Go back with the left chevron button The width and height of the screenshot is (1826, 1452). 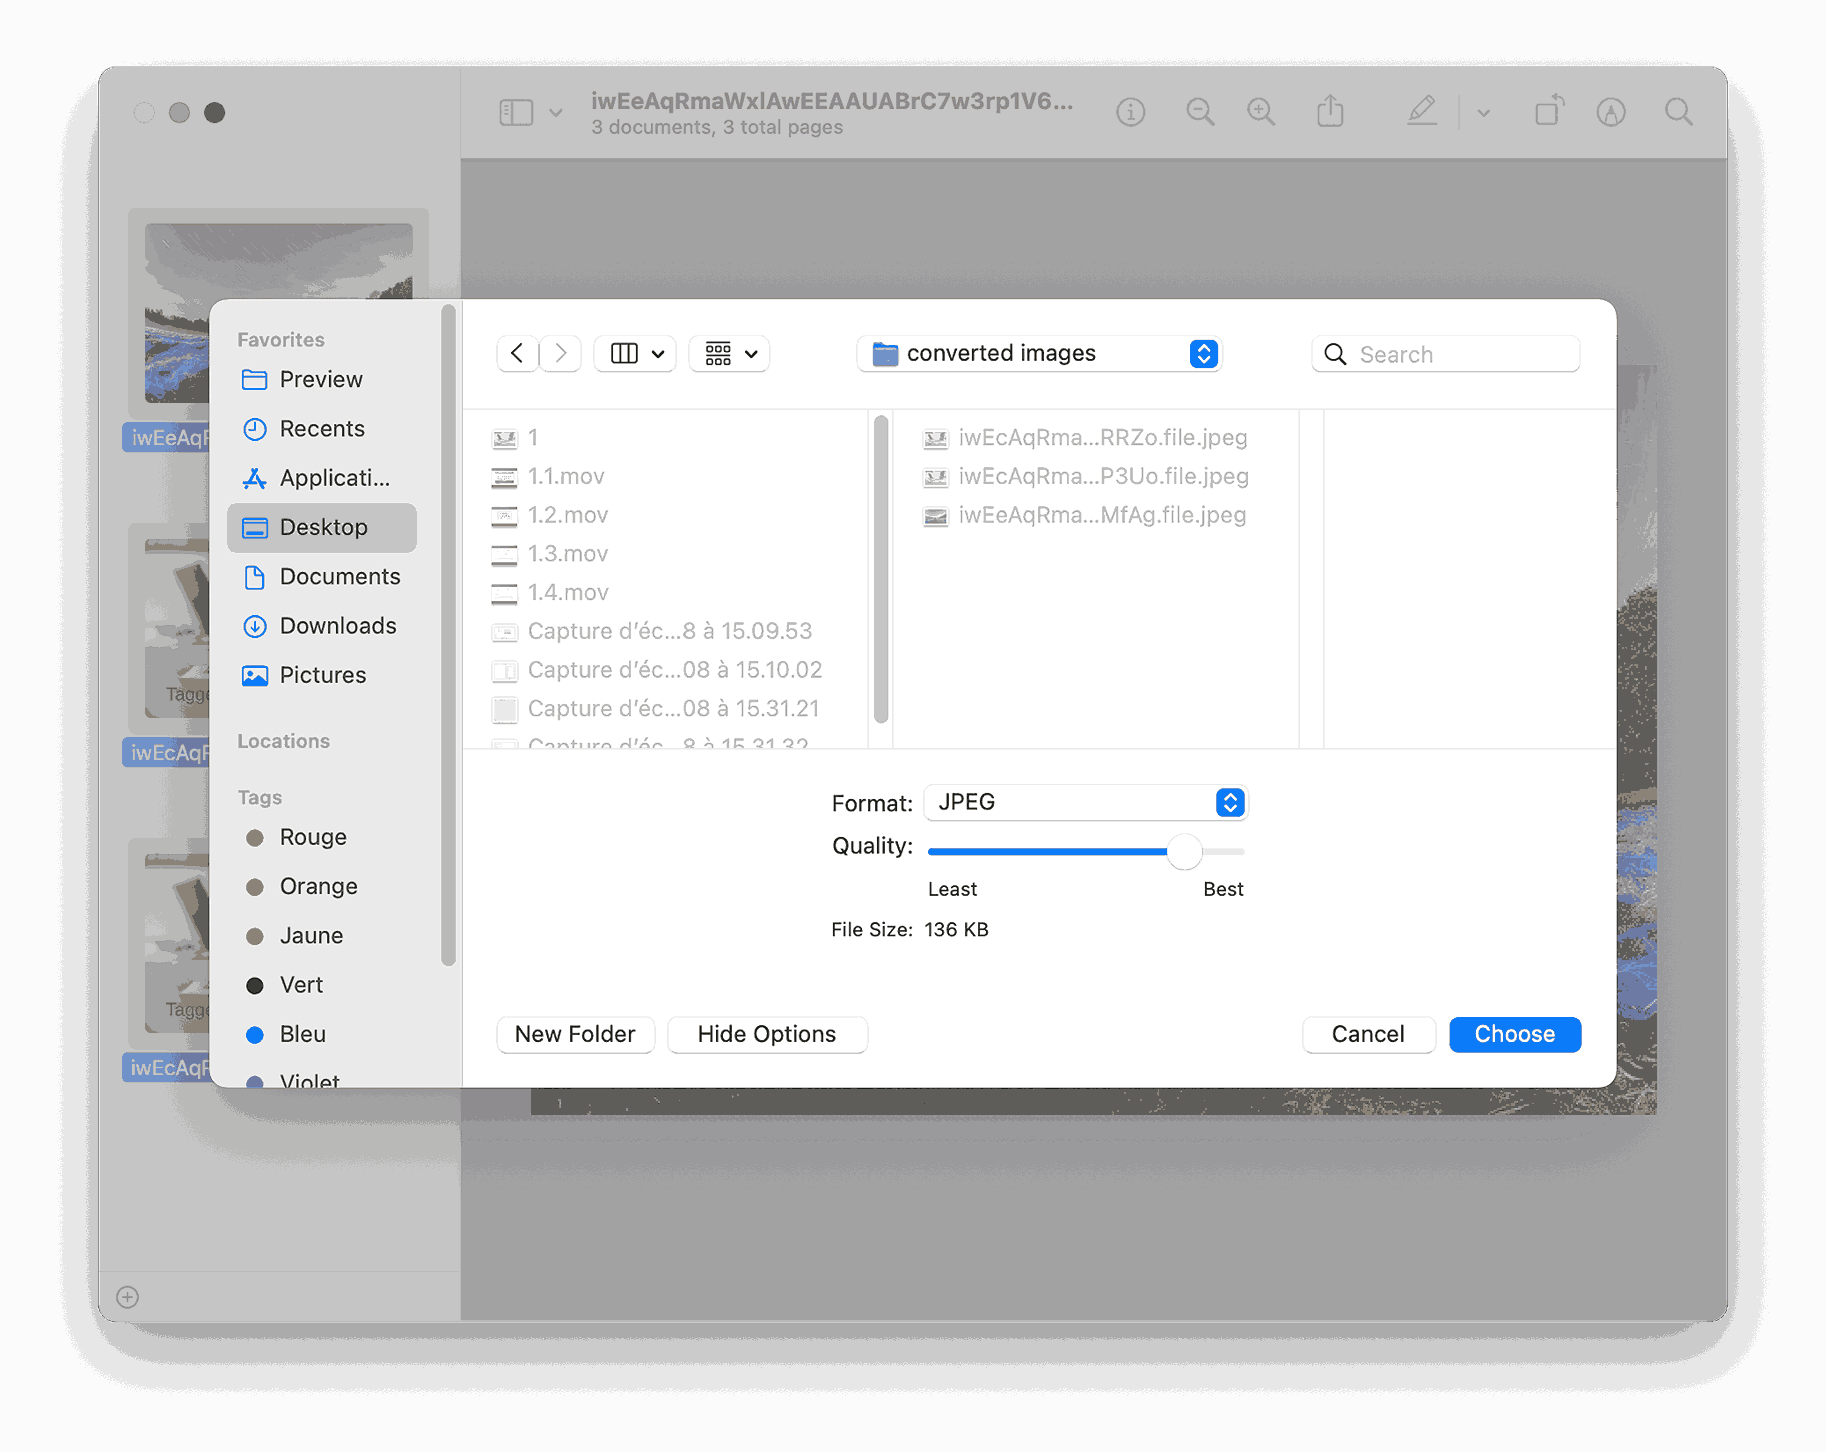(517, 353)
